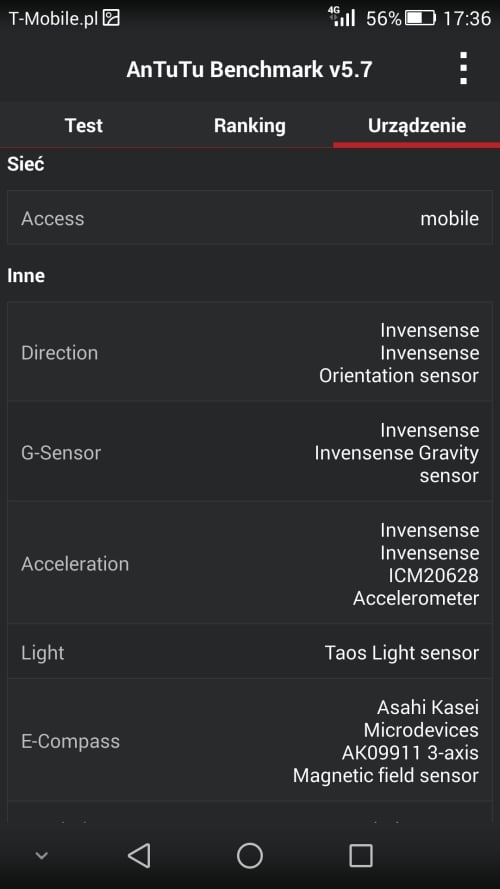Image resolution: width=500 pixels, height=889 pixels.
Task: Open the three-dot overflow menu
Action: point(463,69)
